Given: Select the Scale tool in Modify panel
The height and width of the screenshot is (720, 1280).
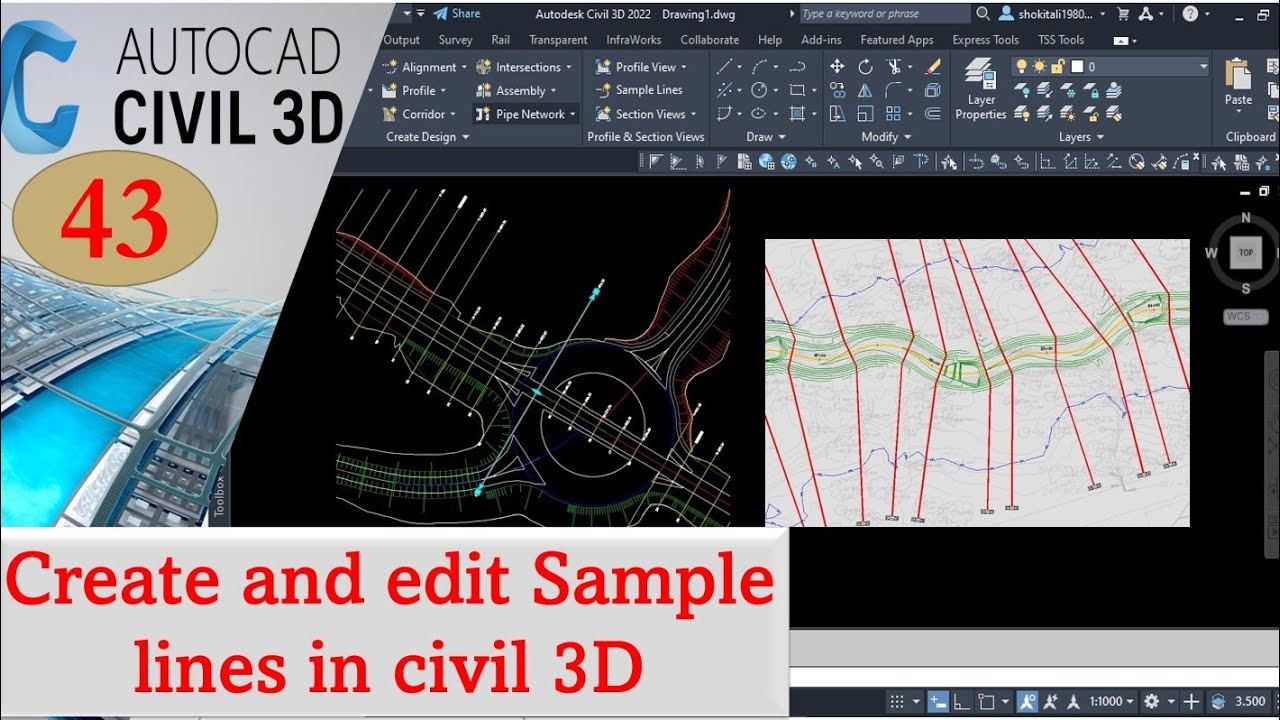Looking at the screenshot, I should [865, 114].
